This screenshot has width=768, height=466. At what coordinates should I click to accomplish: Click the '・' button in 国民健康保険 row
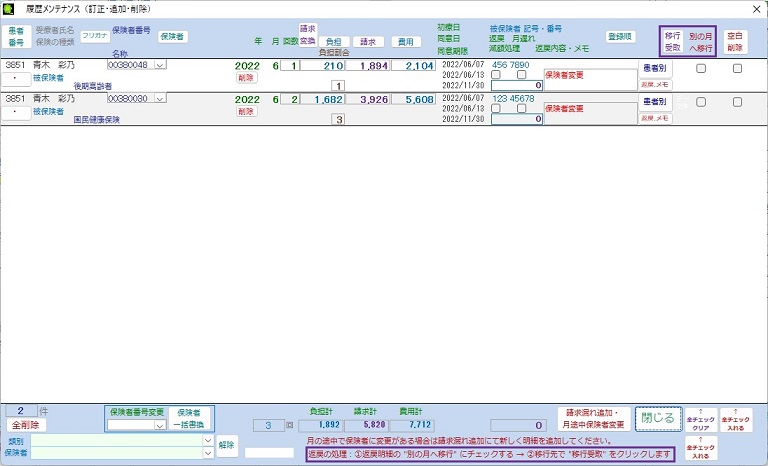(x=16, y=113)
